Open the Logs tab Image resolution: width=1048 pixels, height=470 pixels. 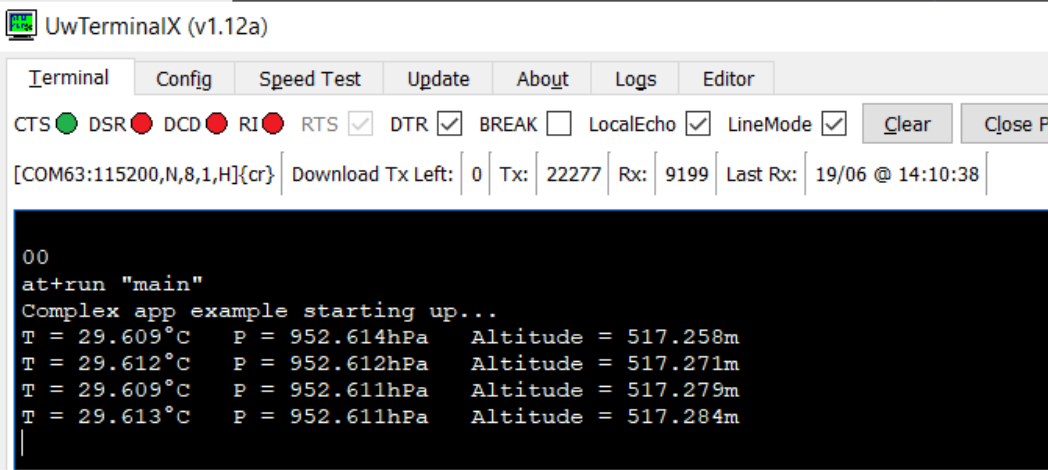click(635, 79)
